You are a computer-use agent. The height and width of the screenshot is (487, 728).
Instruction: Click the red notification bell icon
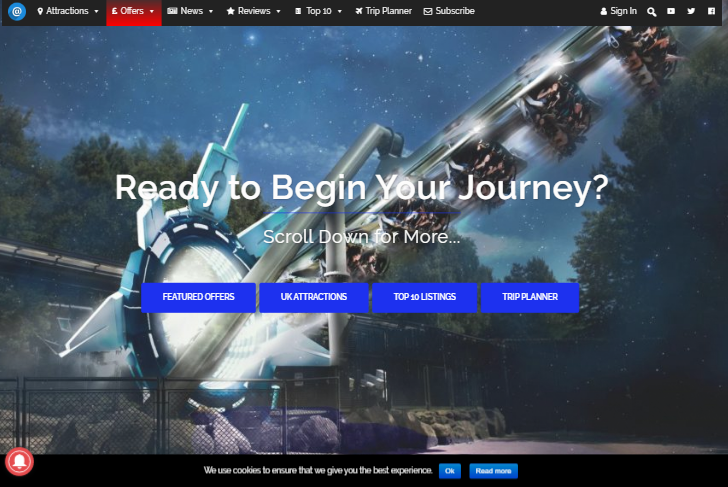coord(20,461)
